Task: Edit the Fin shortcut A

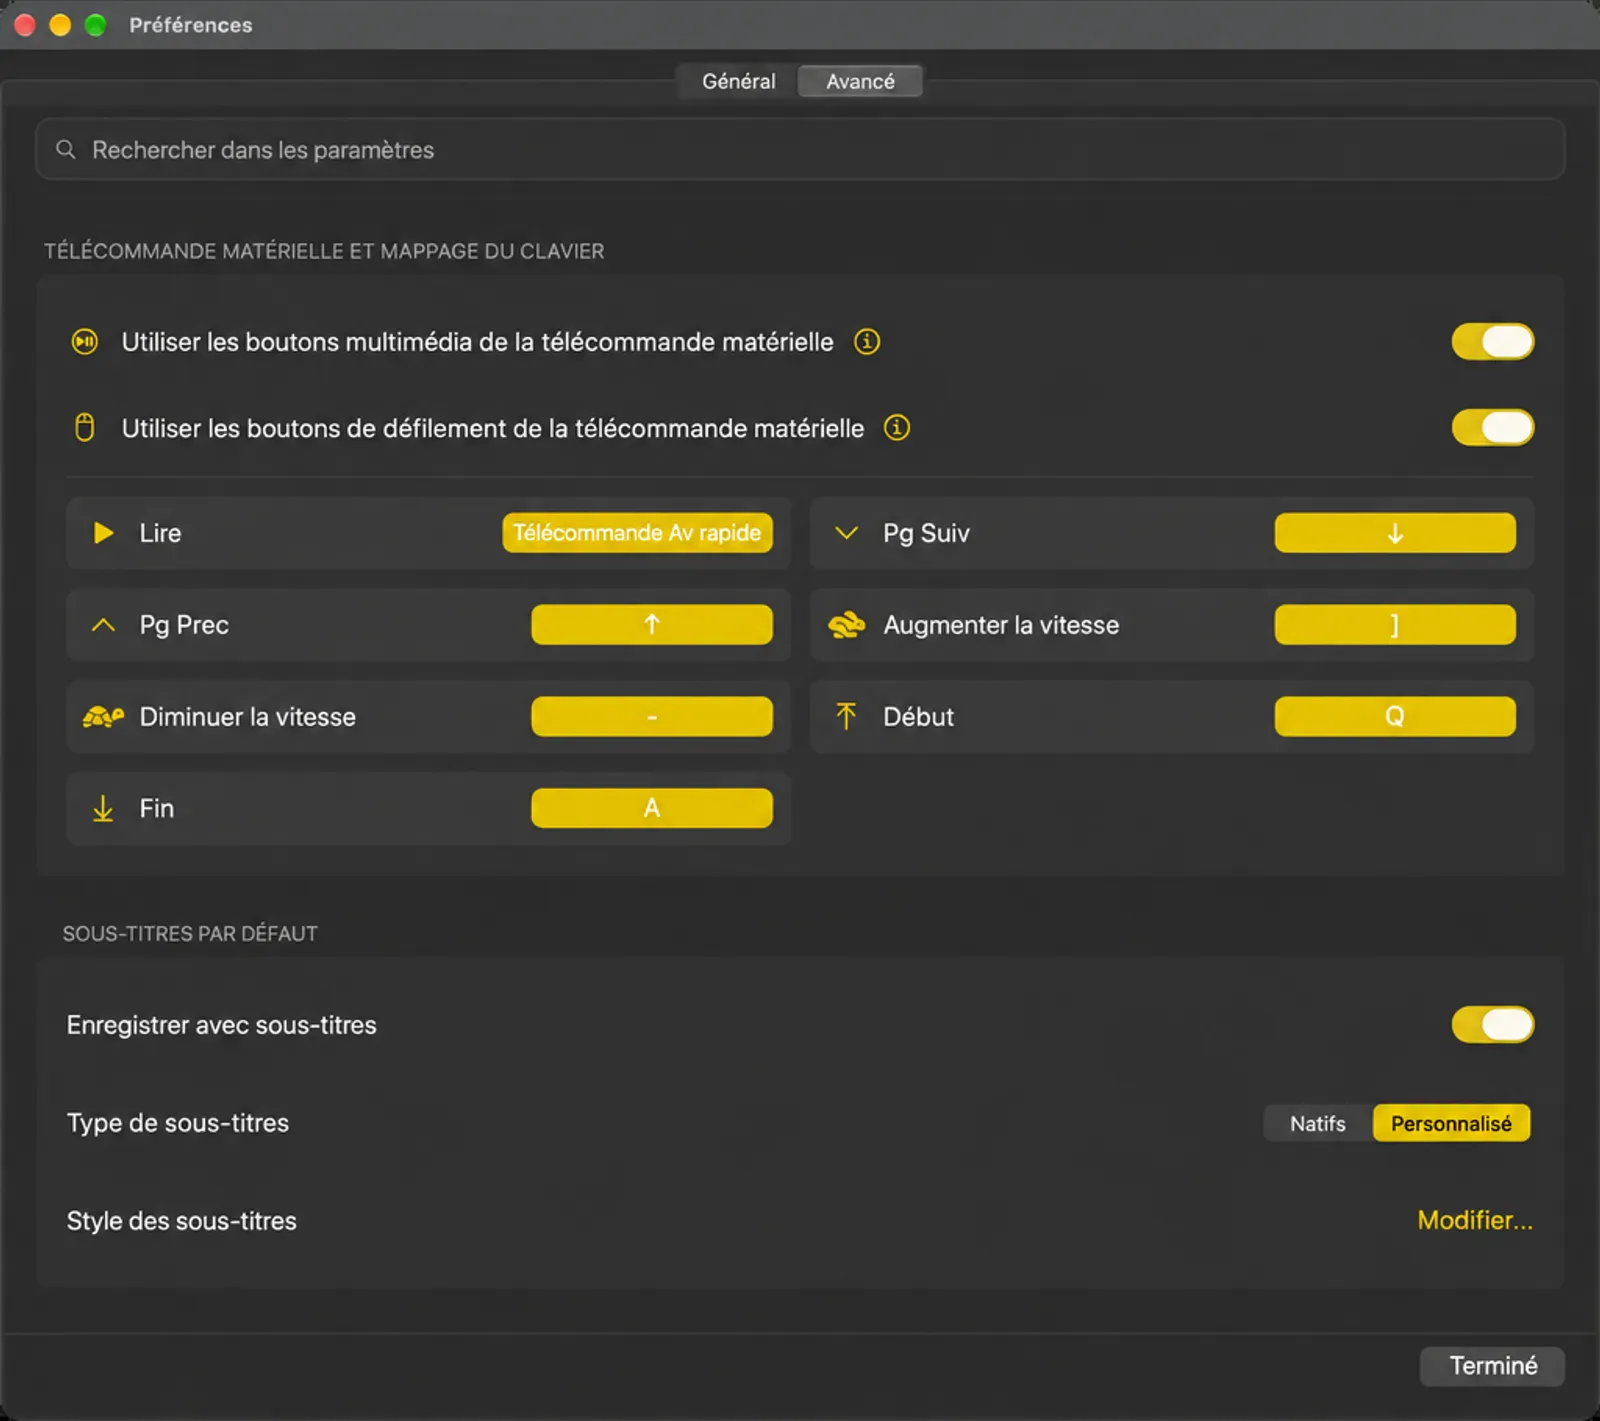Action: tap(652, 808)
